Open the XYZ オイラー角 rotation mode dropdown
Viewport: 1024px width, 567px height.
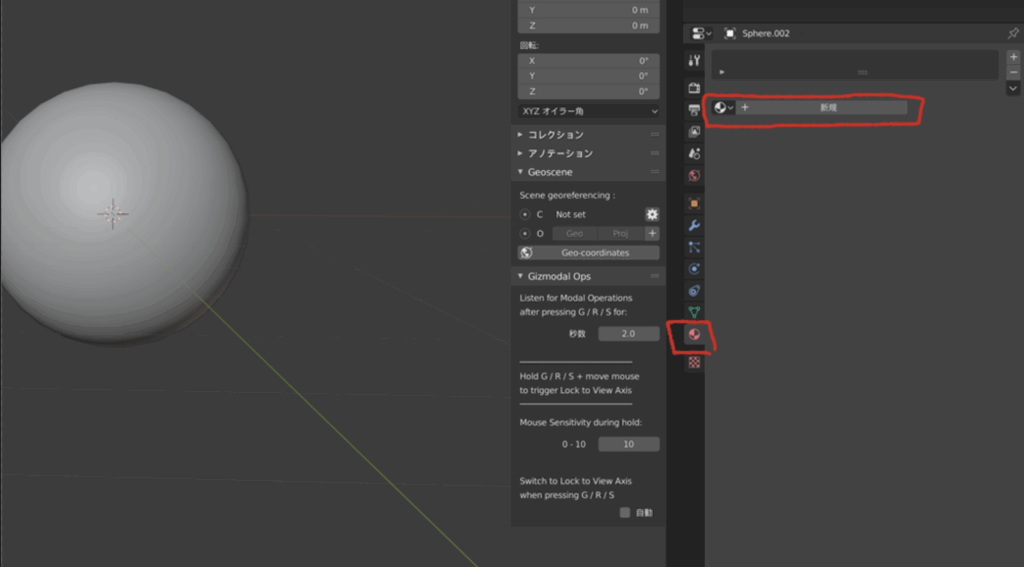pyautogui.click(x=588, y=111)
